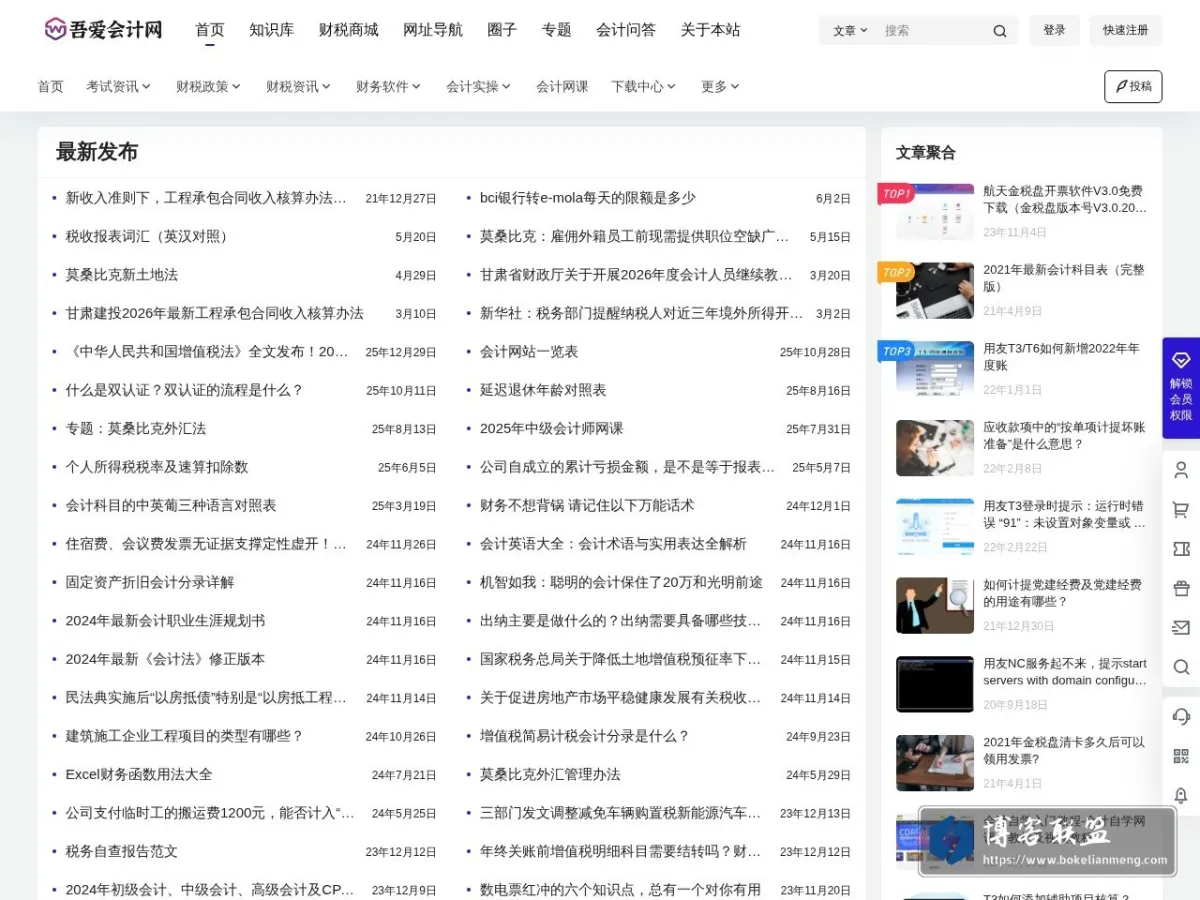
Task: Click the sidebar magnifier search icon
Action: click(1181, 667)
